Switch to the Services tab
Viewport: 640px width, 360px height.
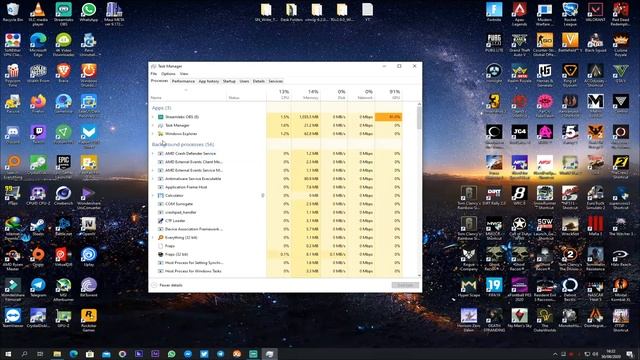point(276,81)
